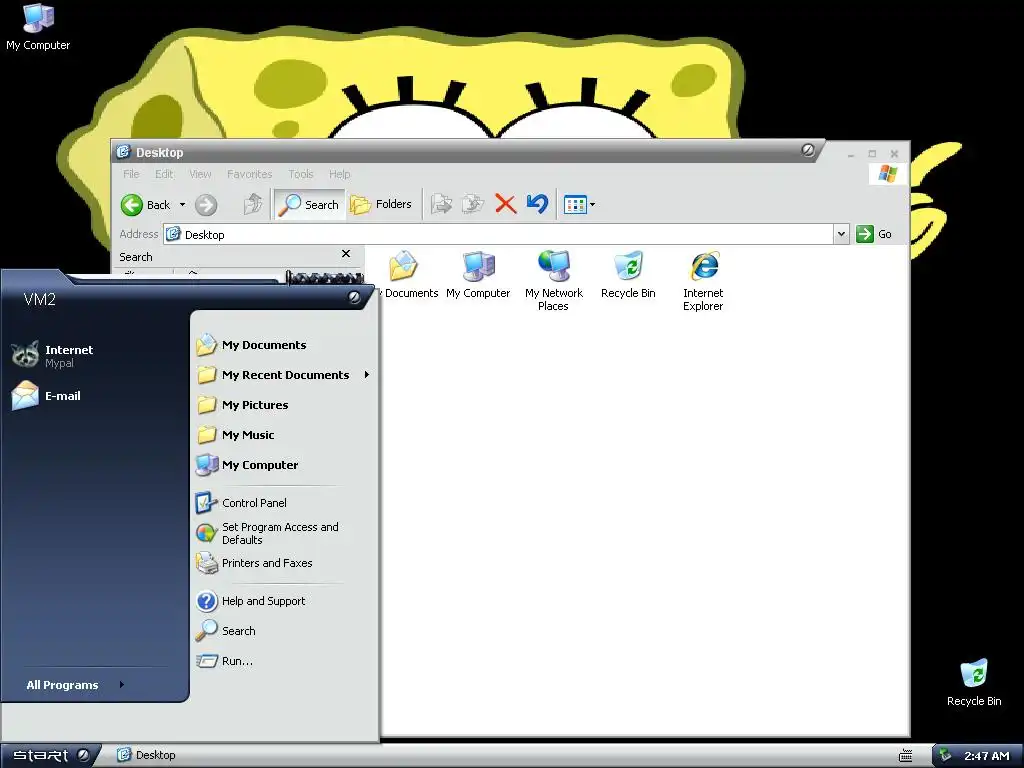
Task: Expand the Address bar dropdown arrow
Action: pos(841,234)
